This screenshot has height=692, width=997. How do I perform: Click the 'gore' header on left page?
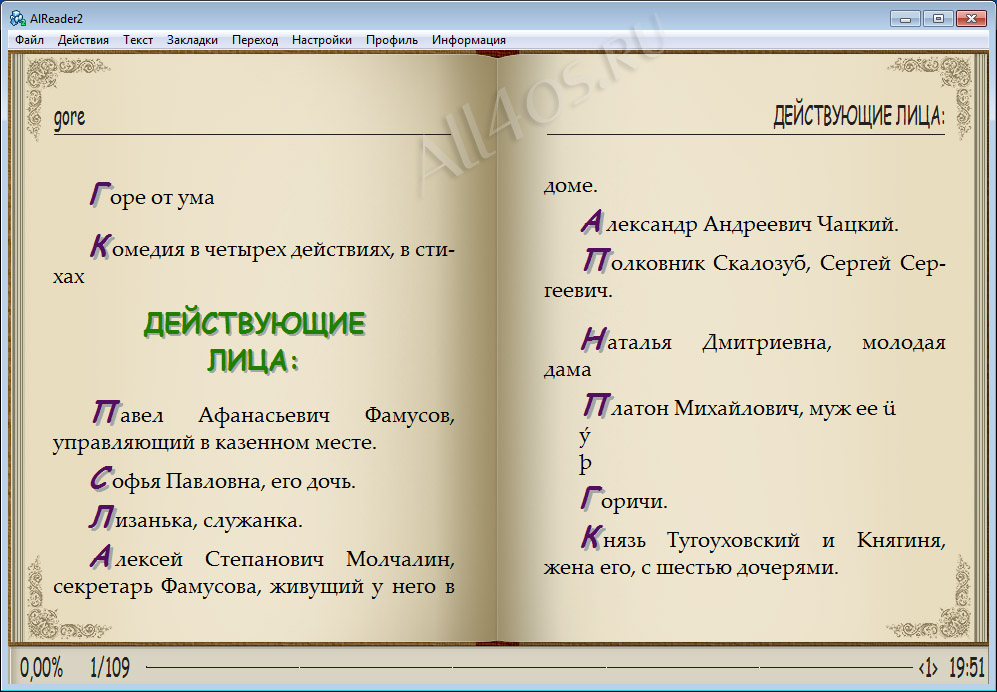click(x=69, y=118)
